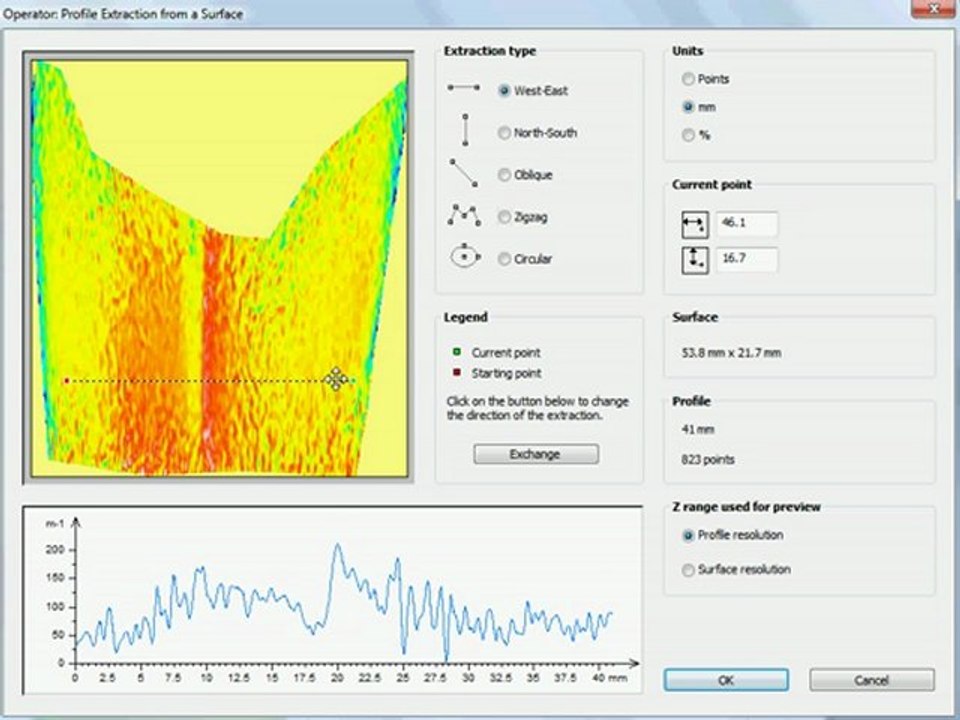Cancel the profile extraction dialog
Image resolution: width=960 pixels, height=720 pixels.
click(x=872, y=680)
